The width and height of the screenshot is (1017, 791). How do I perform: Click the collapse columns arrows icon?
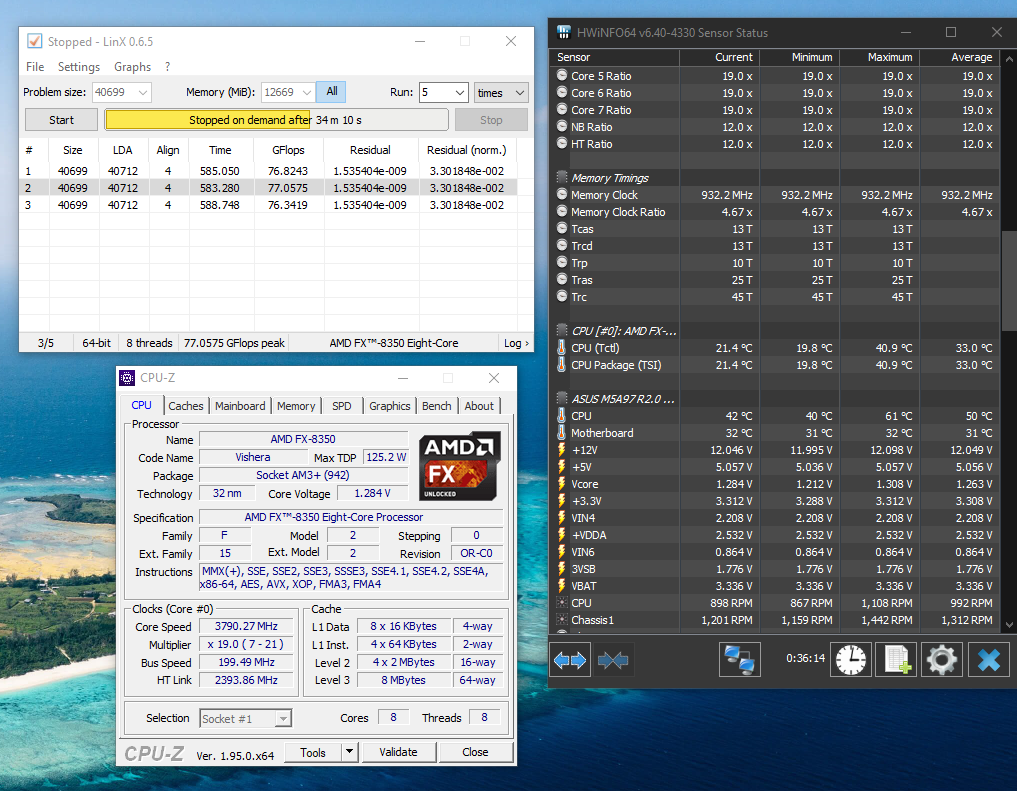pyautogui.click(x=613, y=660)
